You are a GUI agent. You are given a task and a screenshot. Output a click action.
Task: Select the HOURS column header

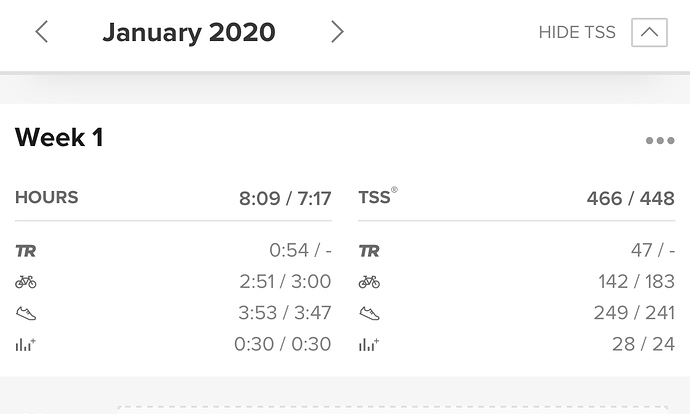47,198
